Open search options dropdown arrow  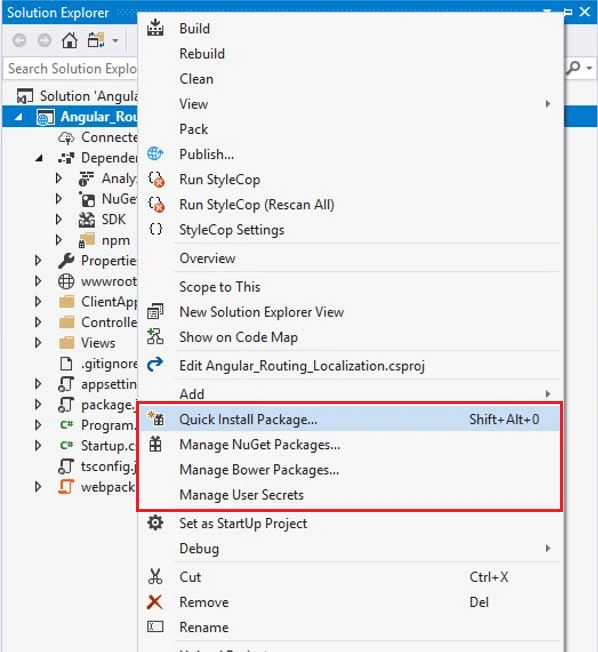589,67
